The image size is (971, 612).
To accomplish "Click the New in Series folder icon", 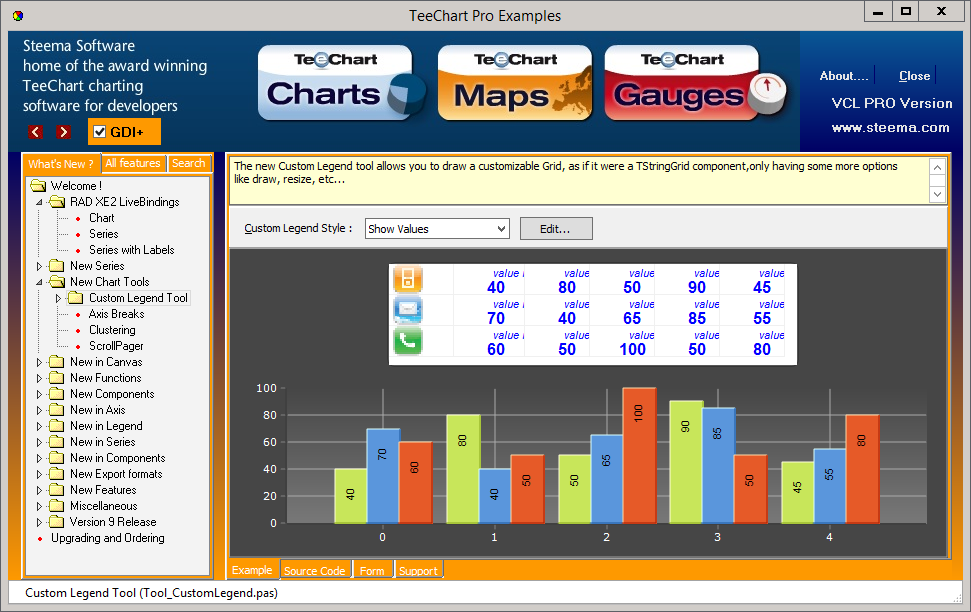I will click(x=56, y=442).
